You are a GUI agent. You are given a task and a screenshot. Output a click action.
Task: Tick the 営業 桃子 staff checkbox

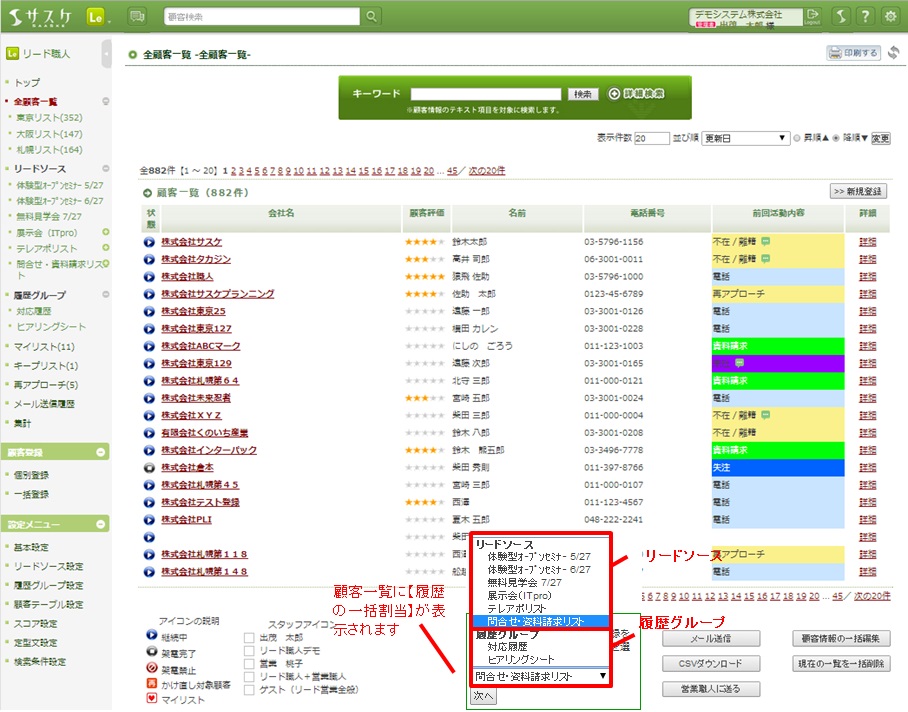(x=249, y=664)
